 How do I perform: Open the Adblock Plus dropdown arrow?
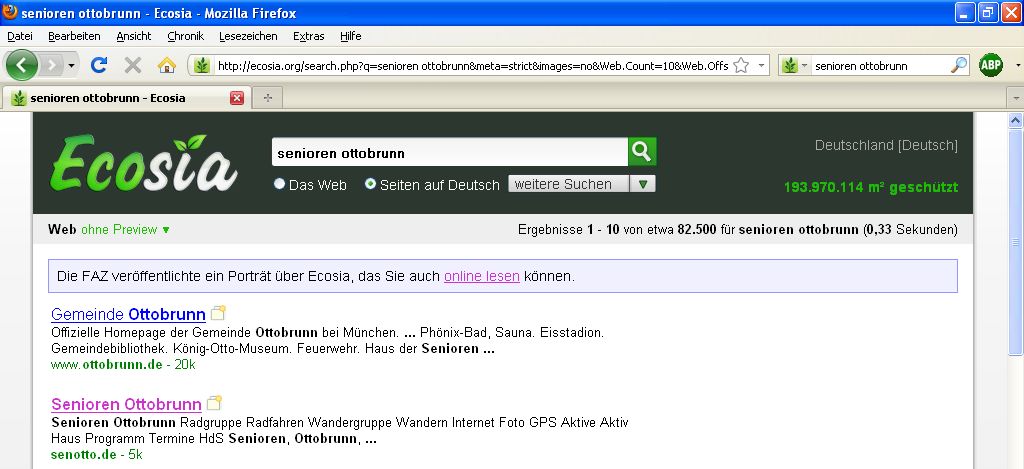point(1017,66)
